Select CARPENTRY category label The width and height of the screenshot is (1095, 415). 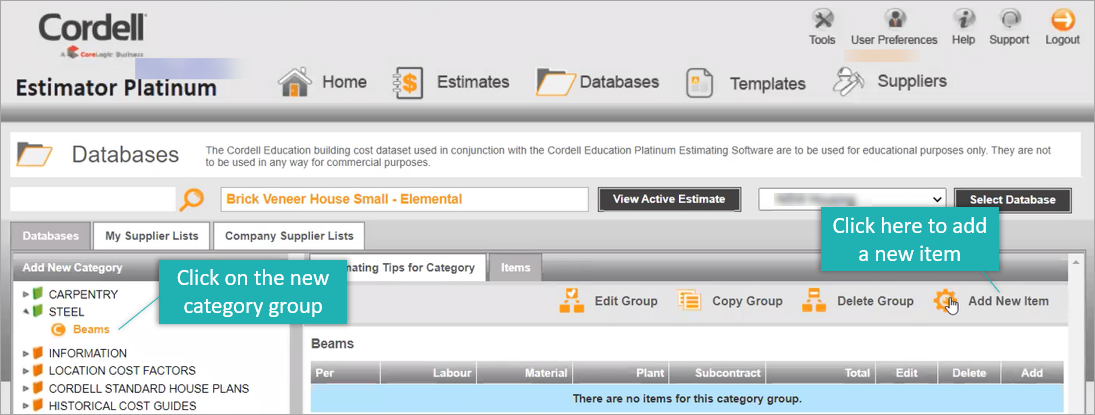click(x=83, y=294)
